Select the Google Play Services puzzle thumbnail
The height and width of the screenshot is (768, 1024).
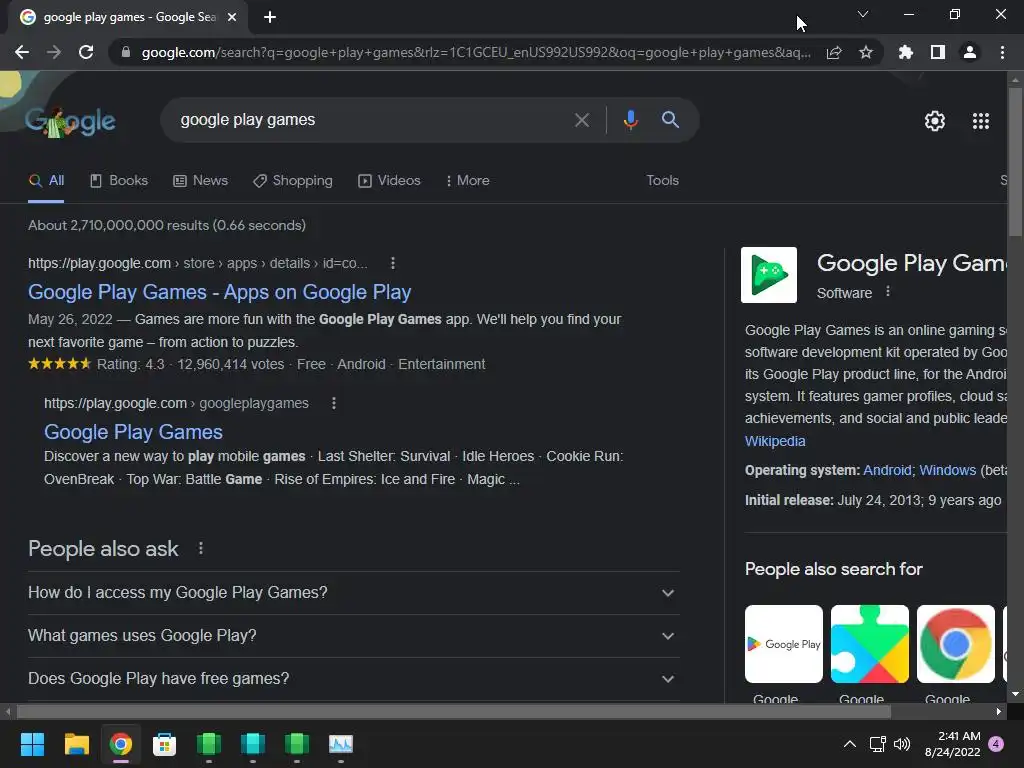pos(870,644)
